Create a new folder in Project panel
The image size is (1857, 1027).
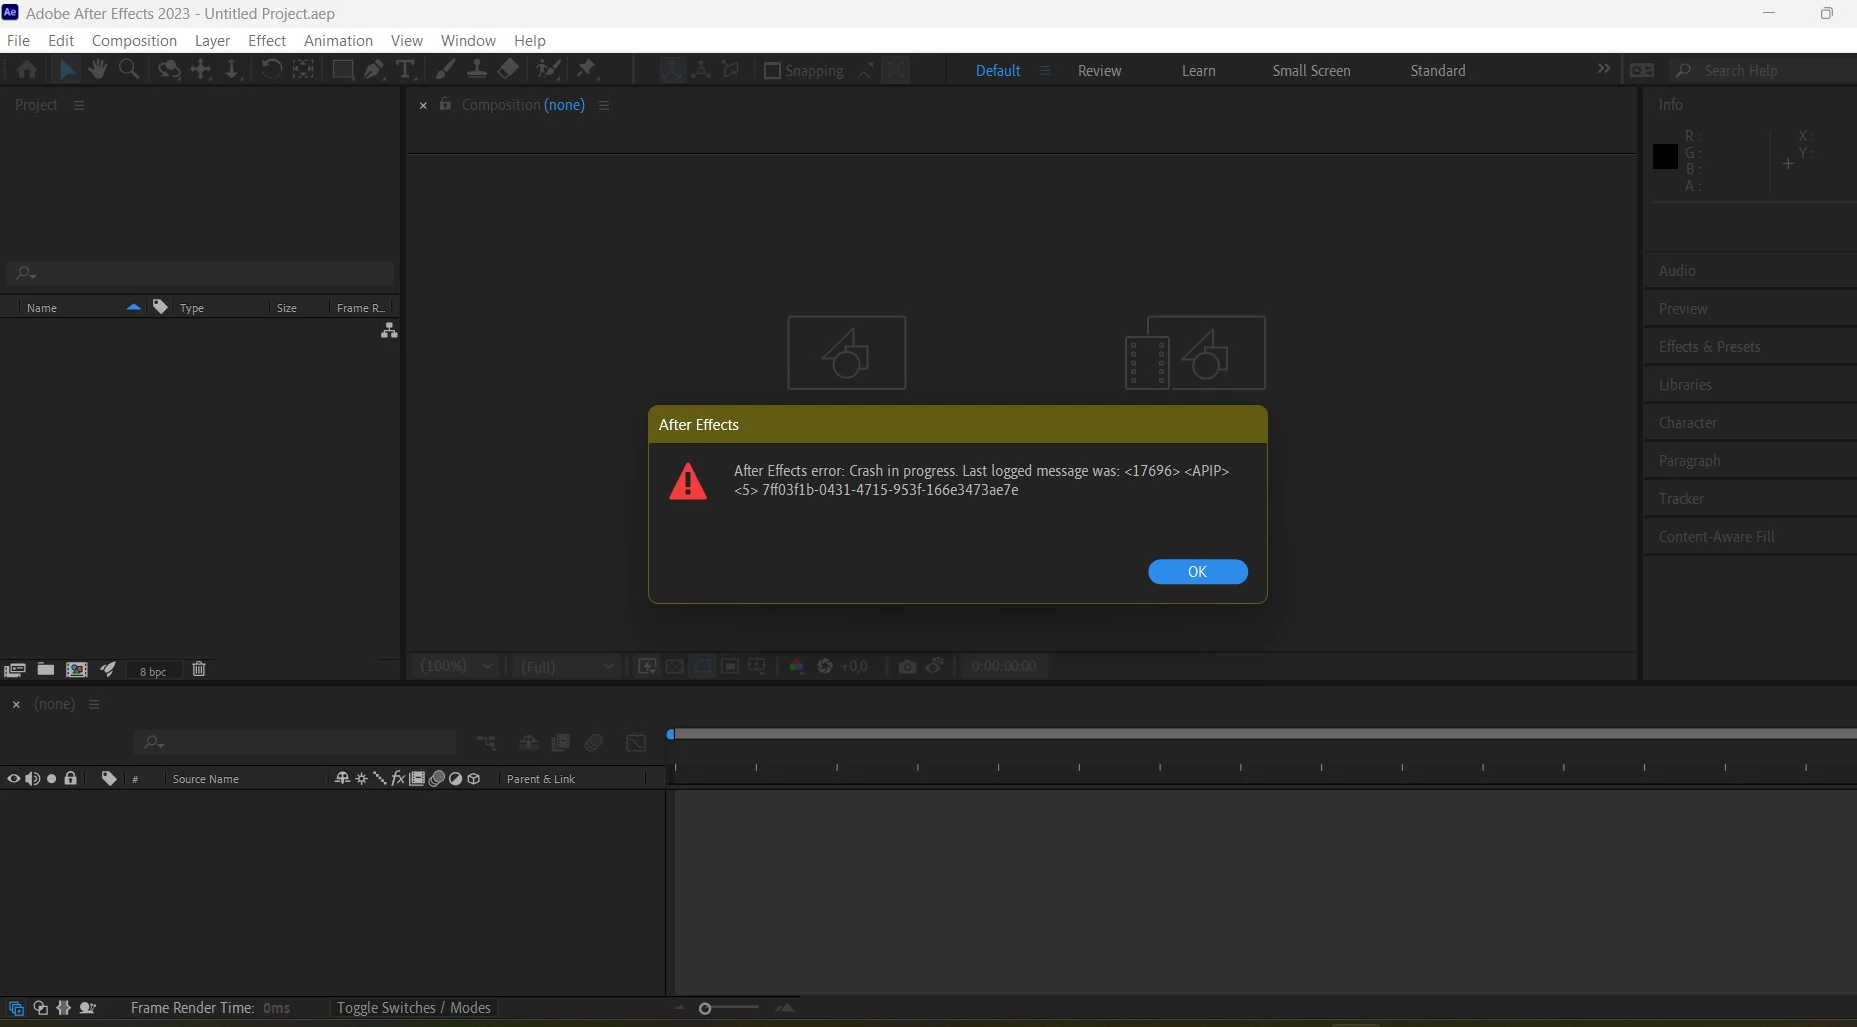point(46,669)
